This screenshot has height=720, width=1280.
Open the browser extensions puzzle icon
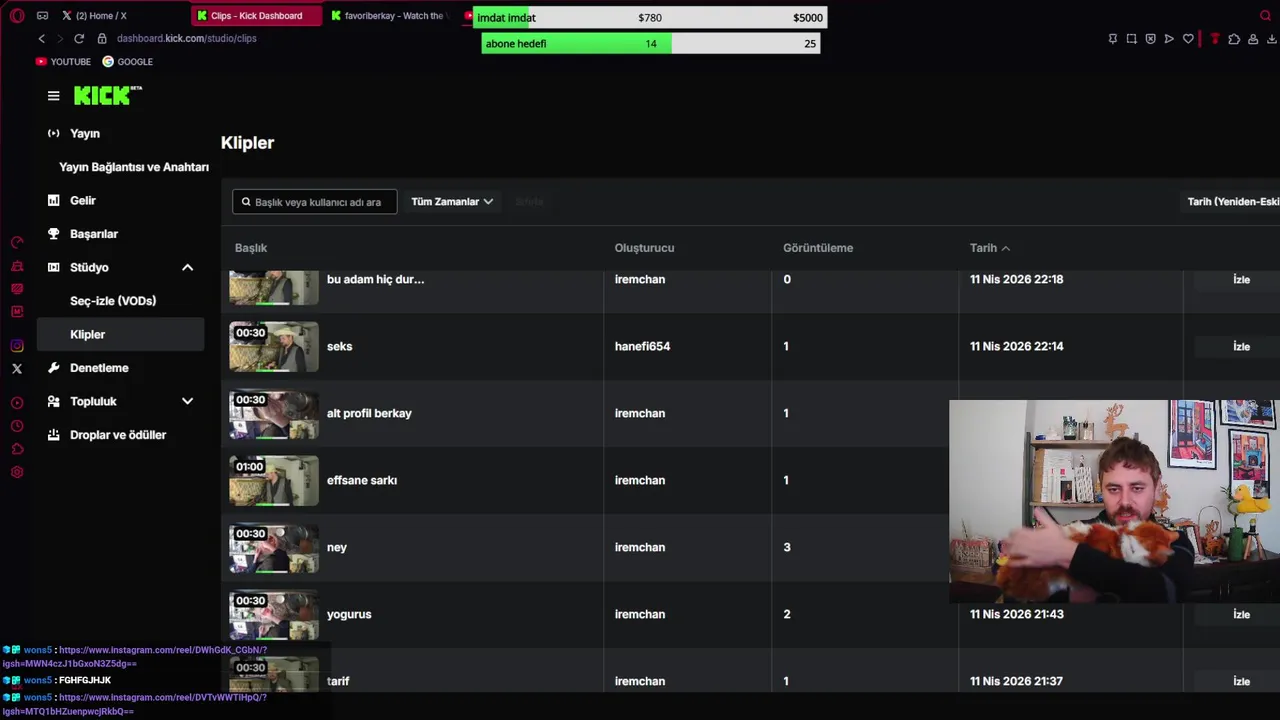tap(1234, 39)
